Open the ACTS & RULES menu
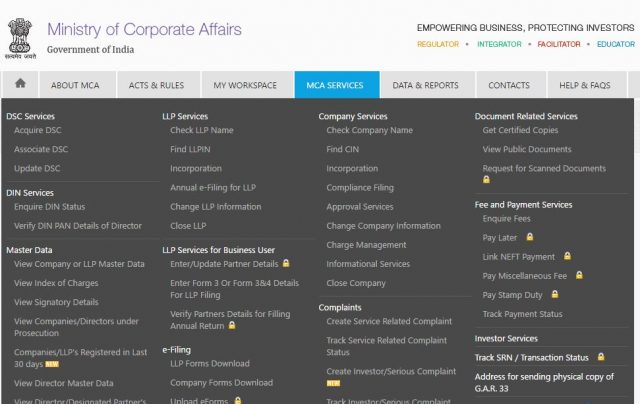 tap(157, 85)
